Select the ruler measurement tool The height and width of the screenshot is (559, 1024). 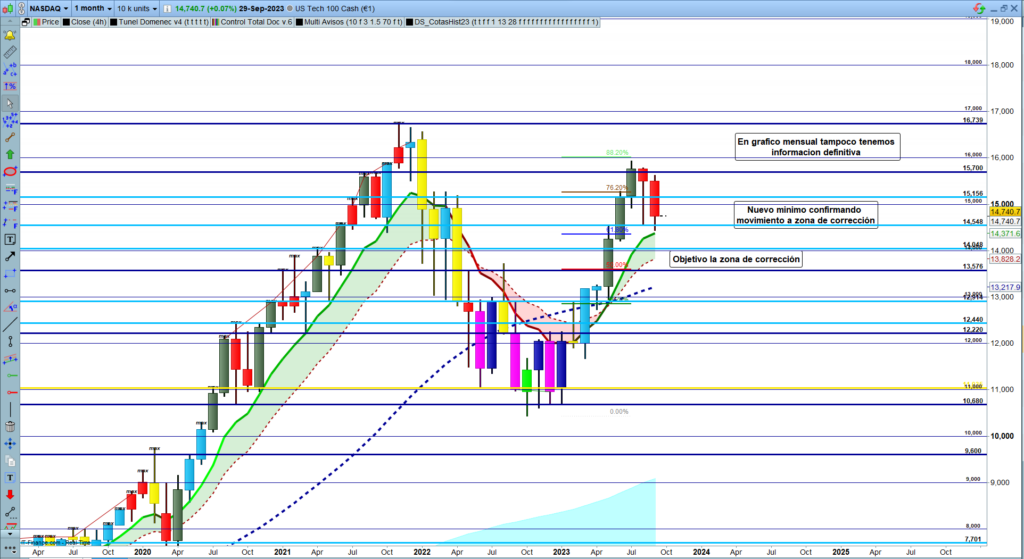tap(10, 50)
